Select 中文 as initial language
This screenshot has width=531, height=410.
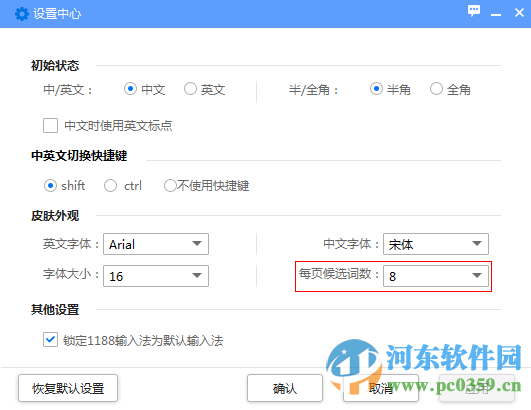(x=130, y=89)
